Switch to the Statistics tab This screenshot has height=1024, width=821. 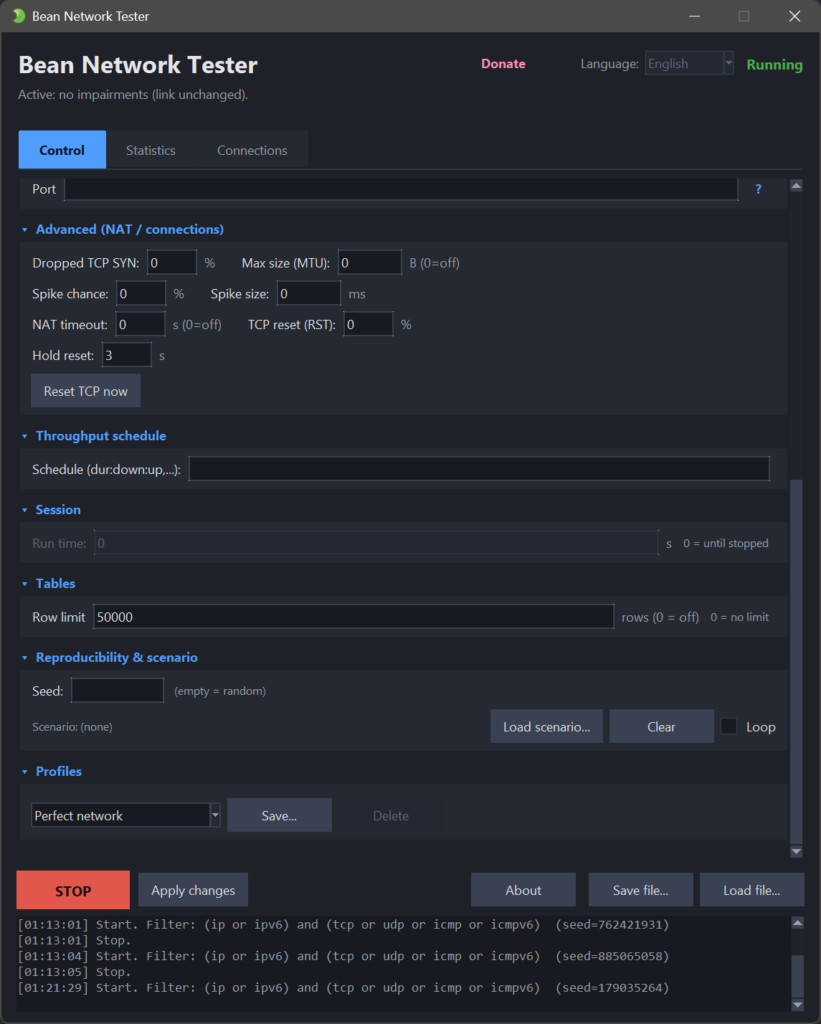point(151,150)
